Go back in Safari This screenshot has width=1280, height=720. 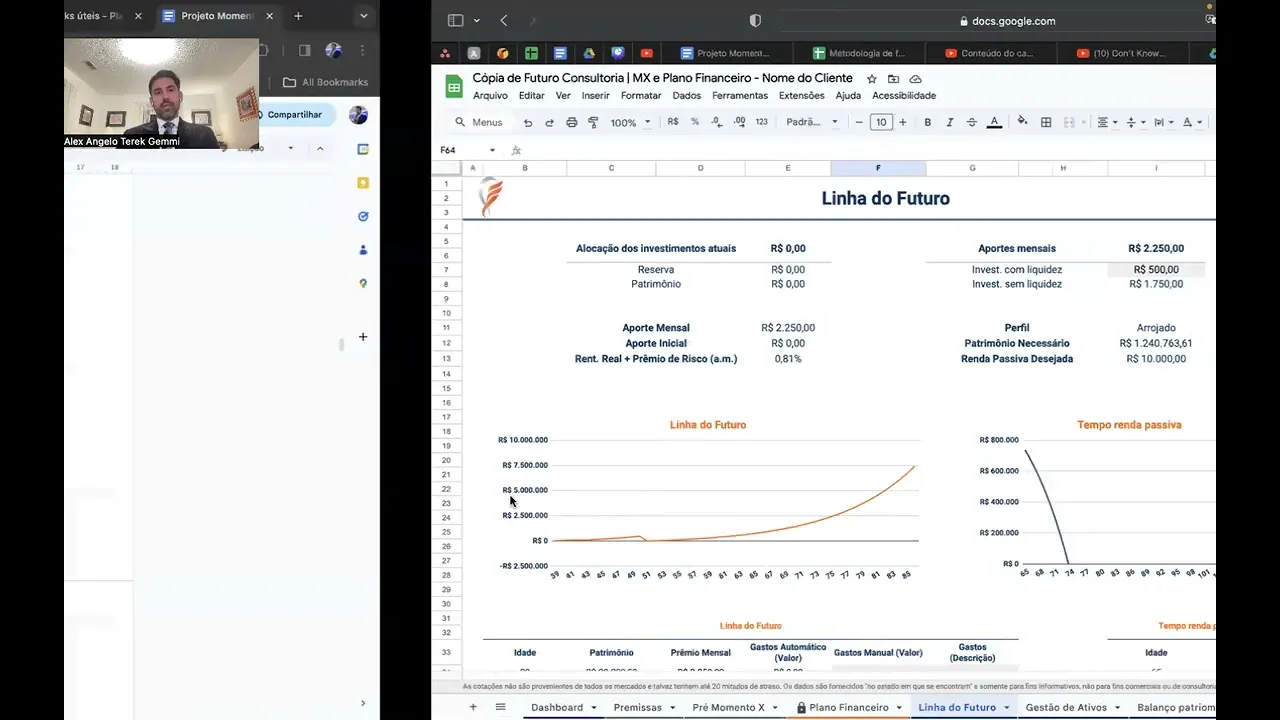tap(504, 20)
